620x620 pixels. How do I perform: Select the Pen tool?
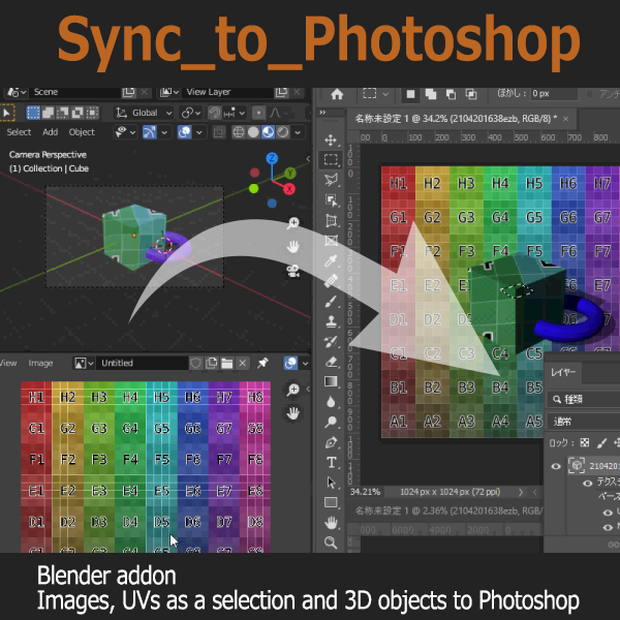pyautogui.click(x=331, y=442)
